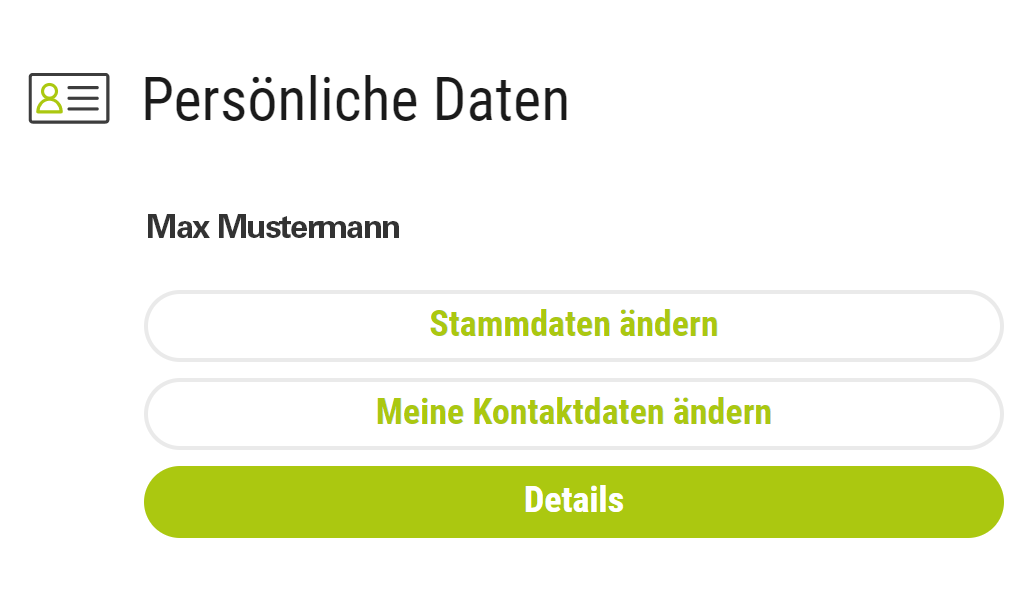The height and width of the screenshot is (599, 1034).
Task: Click the Max Mustermann name label
Action: tap(273, 228)
